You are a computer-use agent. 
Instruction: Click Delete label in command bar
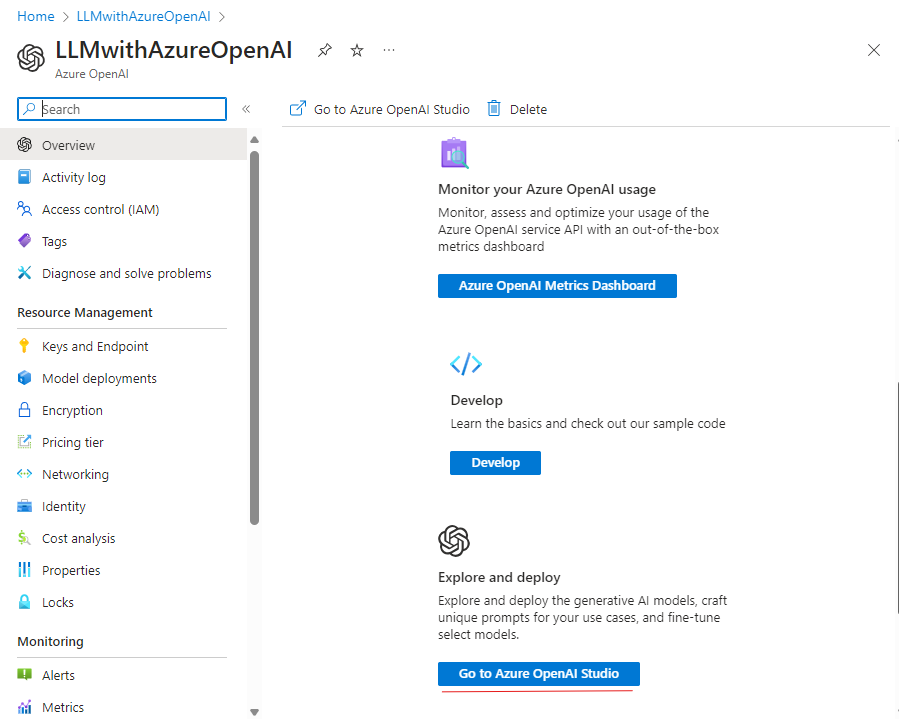coord(529,109)
